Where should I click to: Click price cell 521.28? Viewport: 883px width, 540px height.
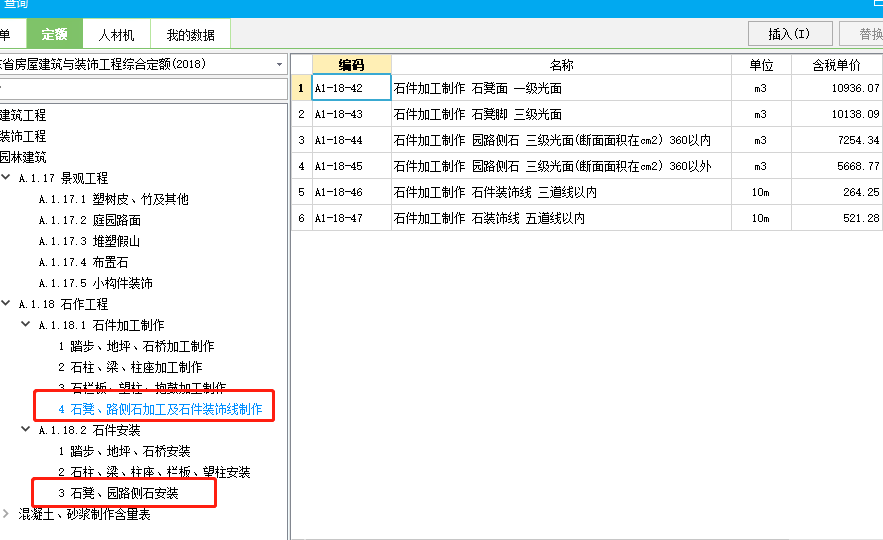837,218
